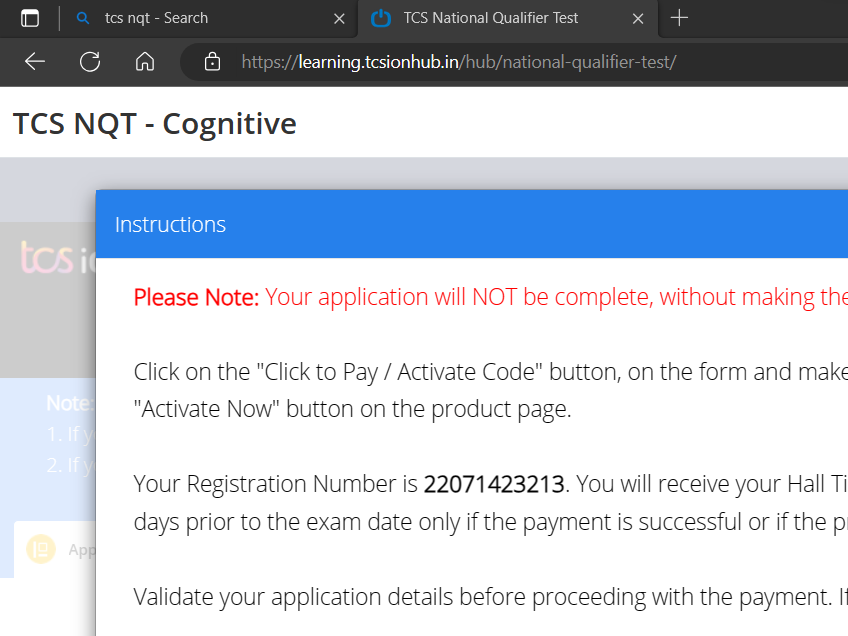Click the registration number 22071423213
848x636 pixels.
(495, 484)
